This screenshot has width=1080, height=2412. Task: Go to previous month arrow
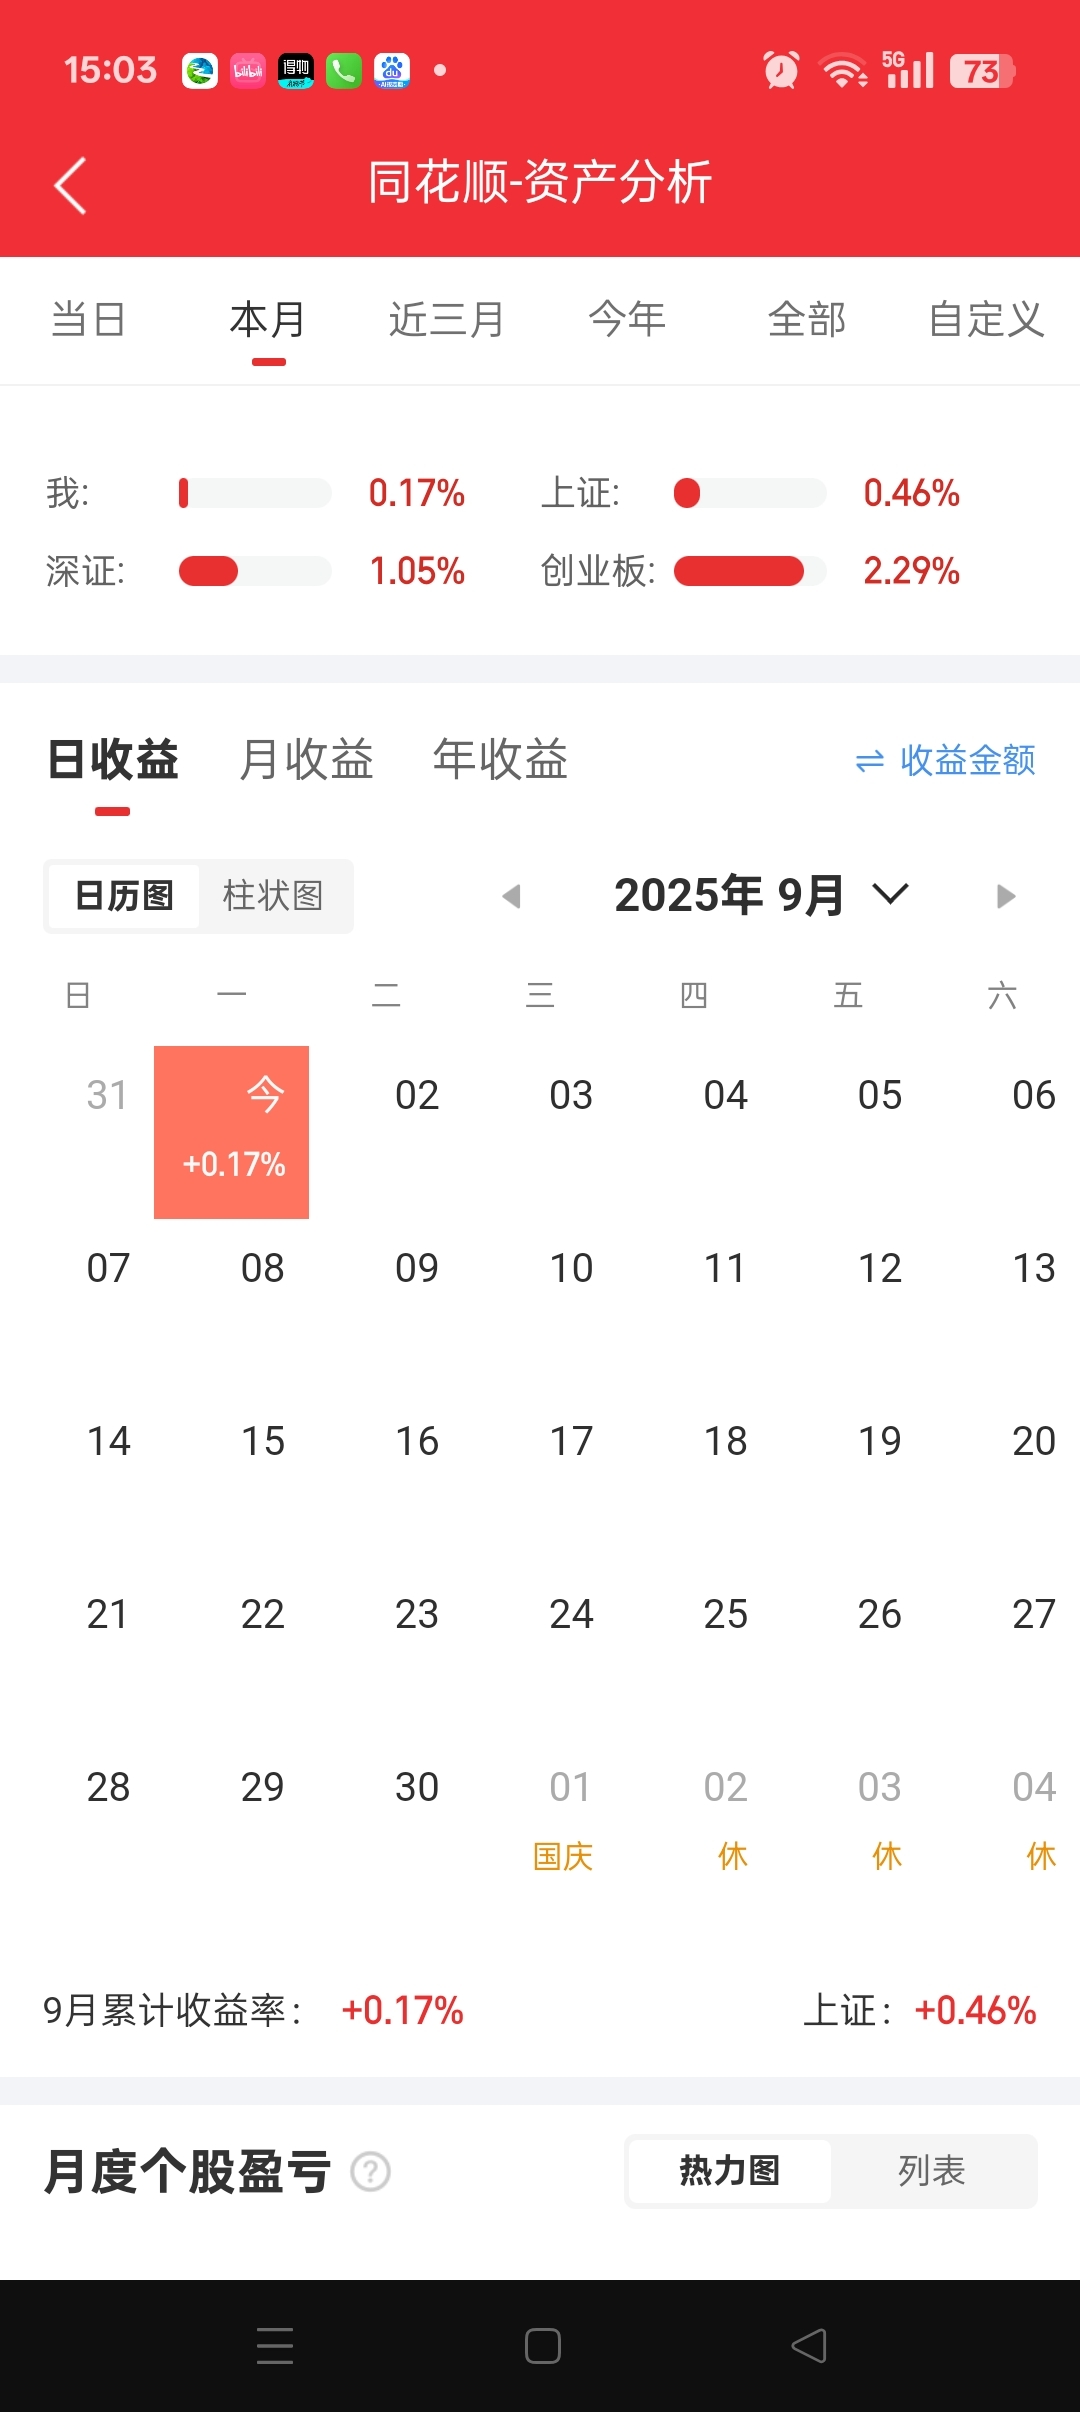coord(512,896)
